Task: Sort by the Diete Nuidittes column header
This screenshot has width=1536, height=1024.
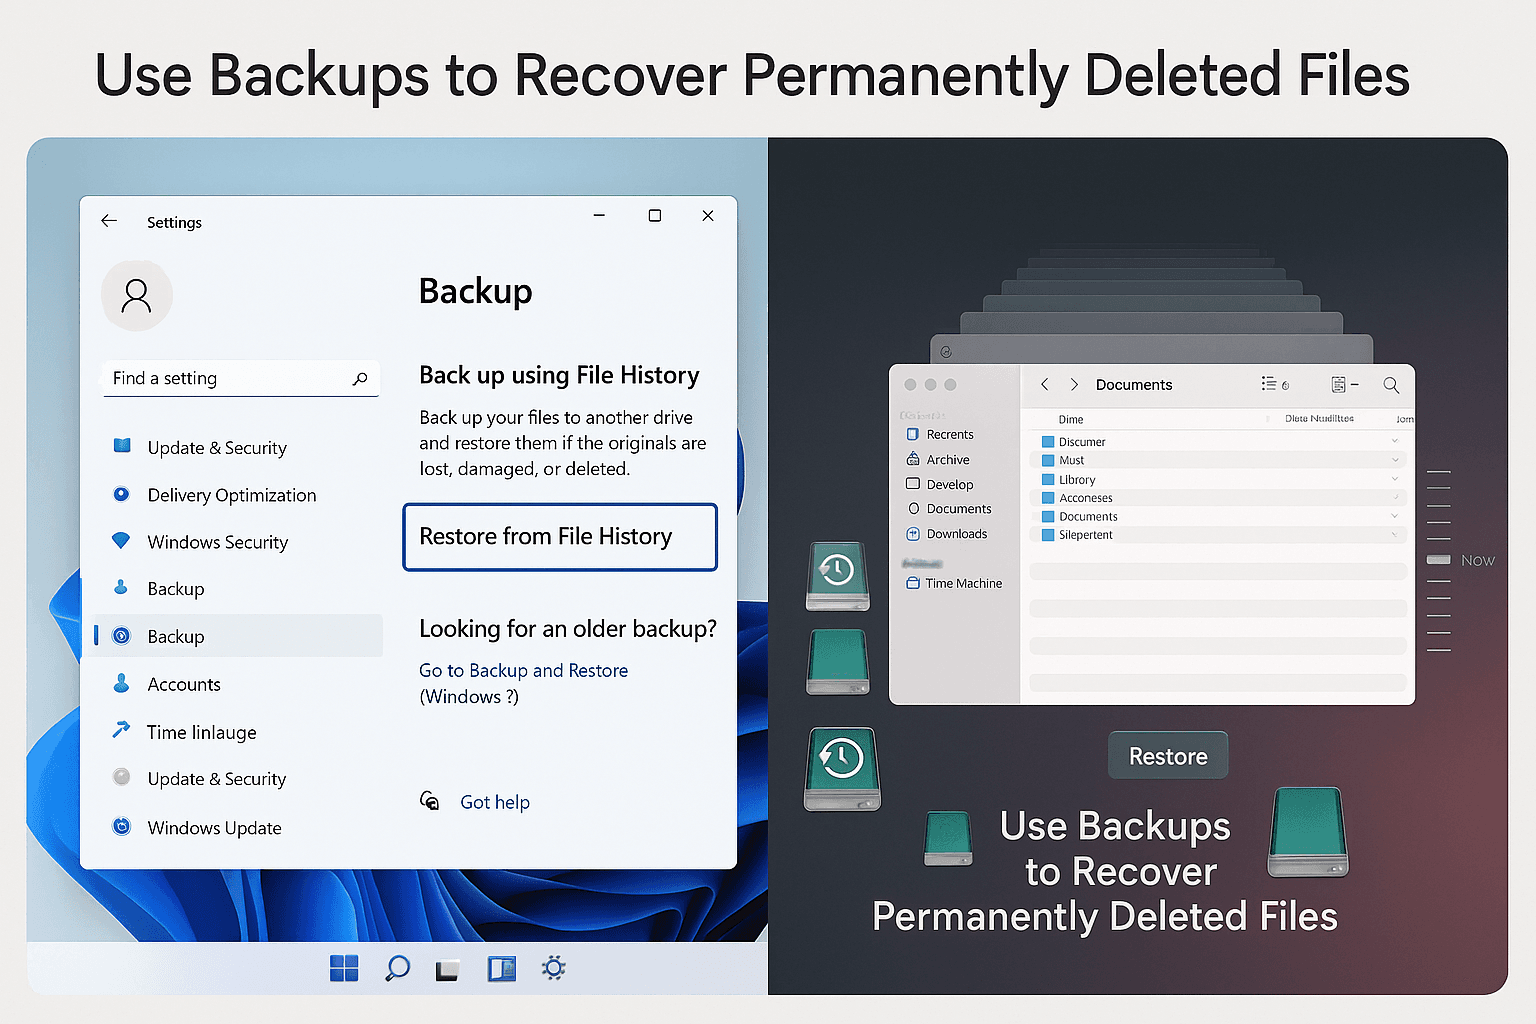Action: pos(1319,418)
